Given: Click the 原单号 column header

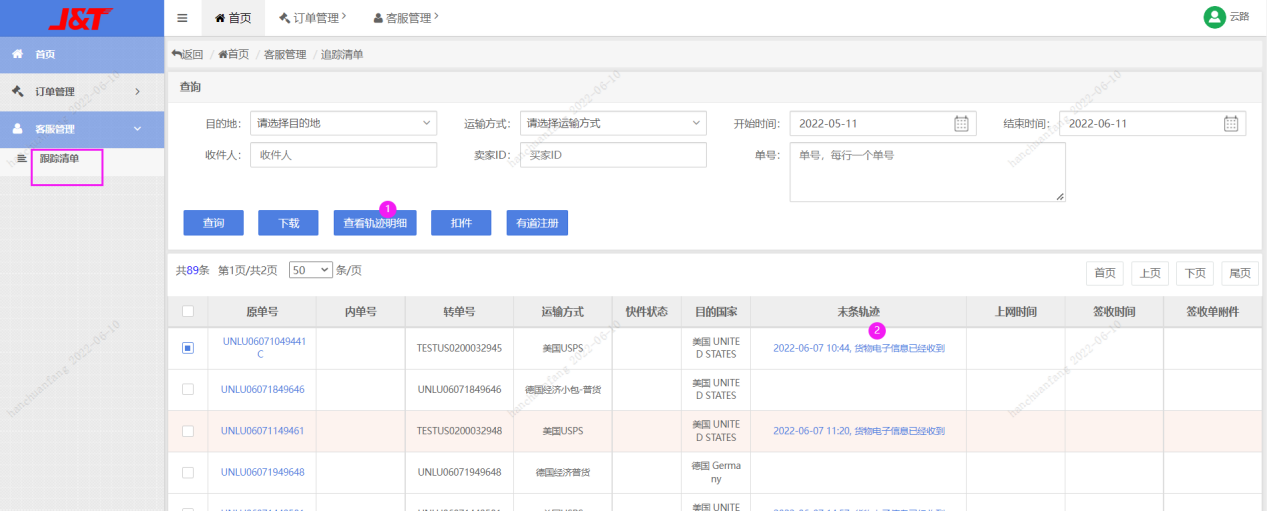Looking at the screenshot, I should [262, 312].
